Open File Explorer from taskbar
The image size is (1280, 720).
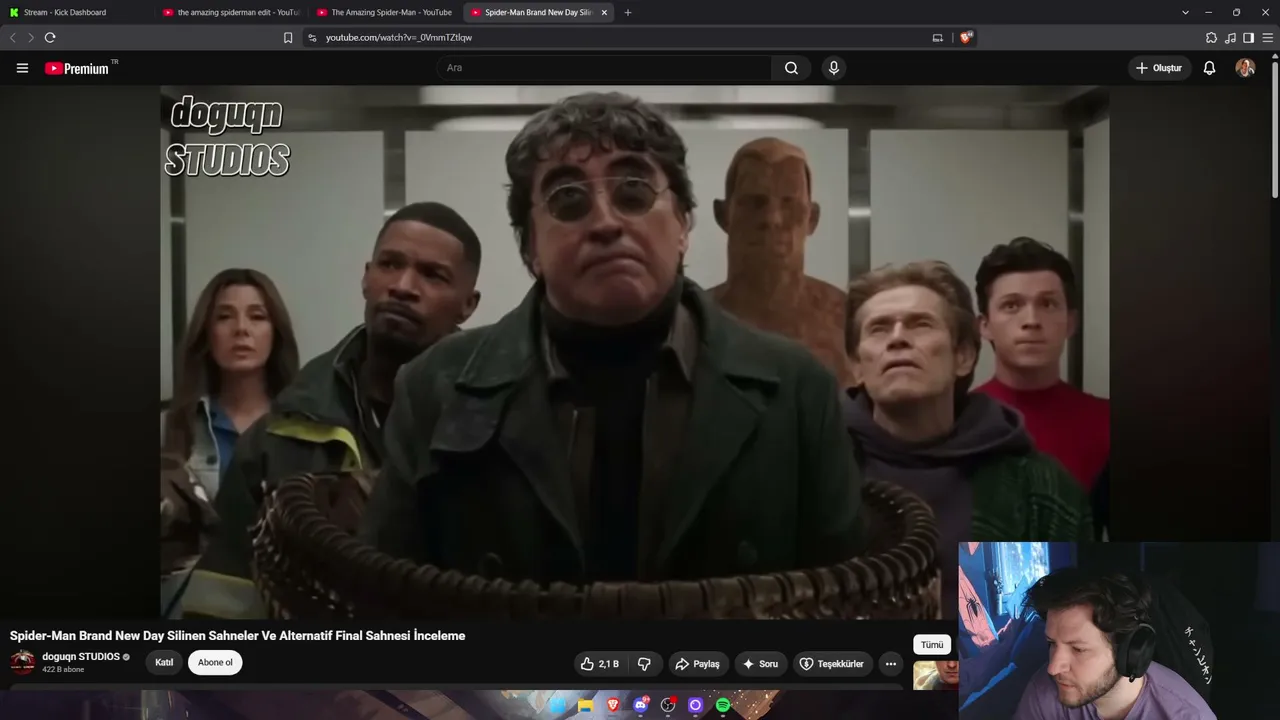[x=585, y=705]
